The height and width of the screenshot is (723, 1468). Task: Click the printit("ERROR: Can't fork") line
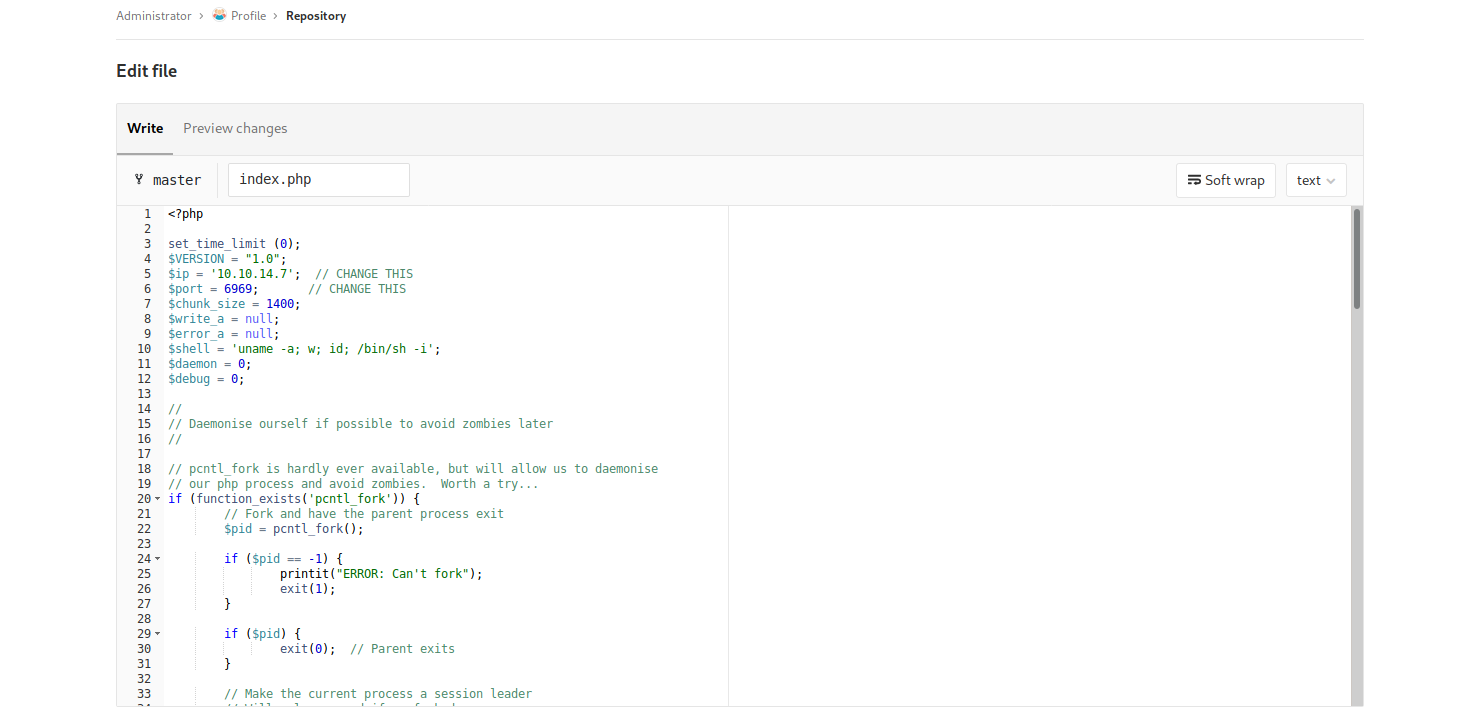click(381, 574)
